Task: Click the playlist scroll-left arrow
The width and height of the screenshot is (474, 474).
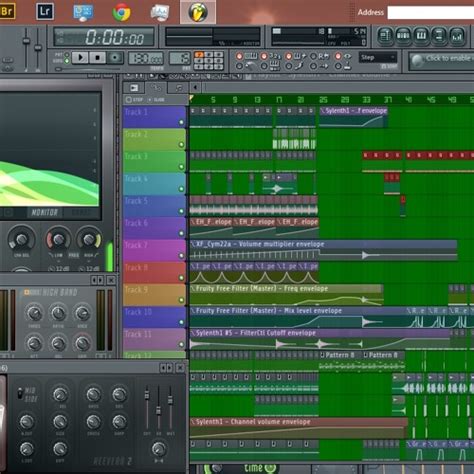Action: pyautogui.click(x=195, y=88)
